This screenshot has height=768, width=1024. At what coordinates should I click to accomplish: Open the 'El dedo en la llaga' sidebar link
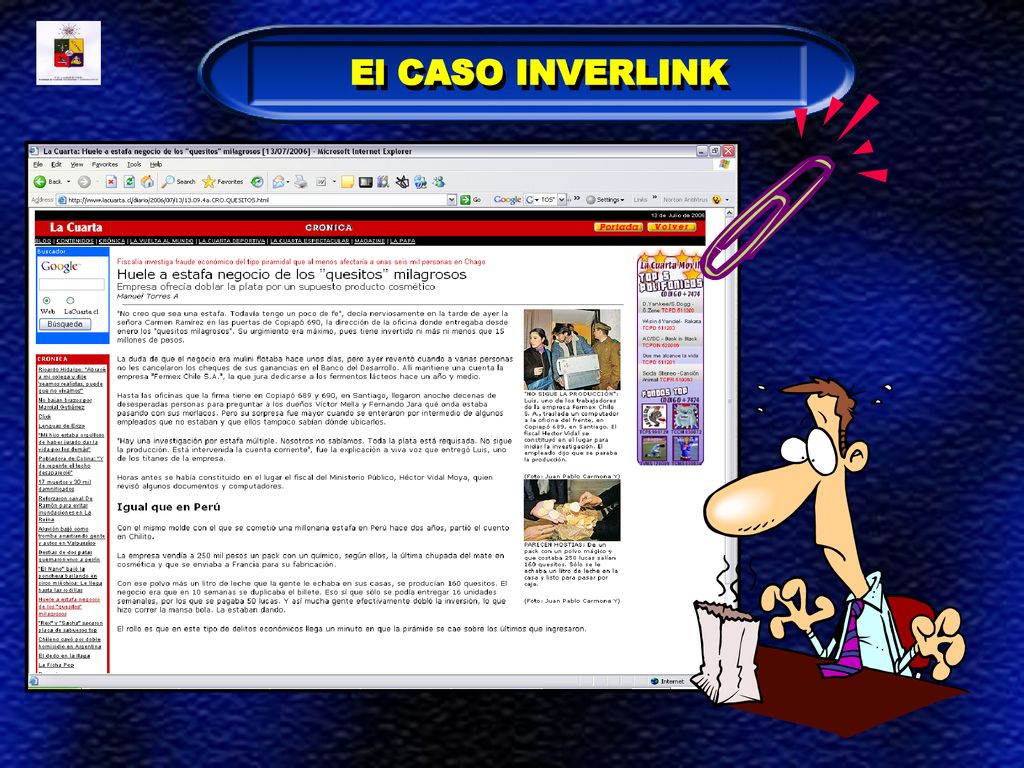64,656
